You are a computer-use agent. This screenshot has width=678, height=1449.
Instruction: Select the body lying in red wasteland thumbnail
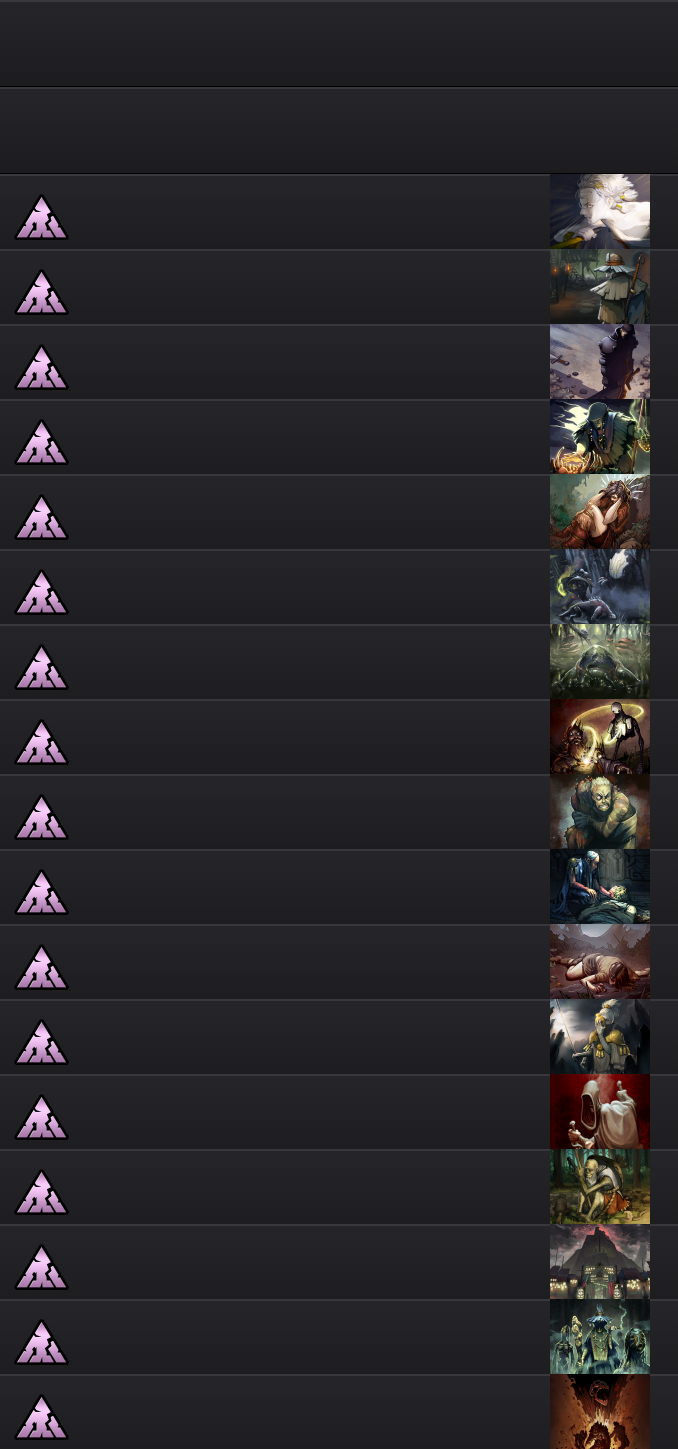(600, 962)
